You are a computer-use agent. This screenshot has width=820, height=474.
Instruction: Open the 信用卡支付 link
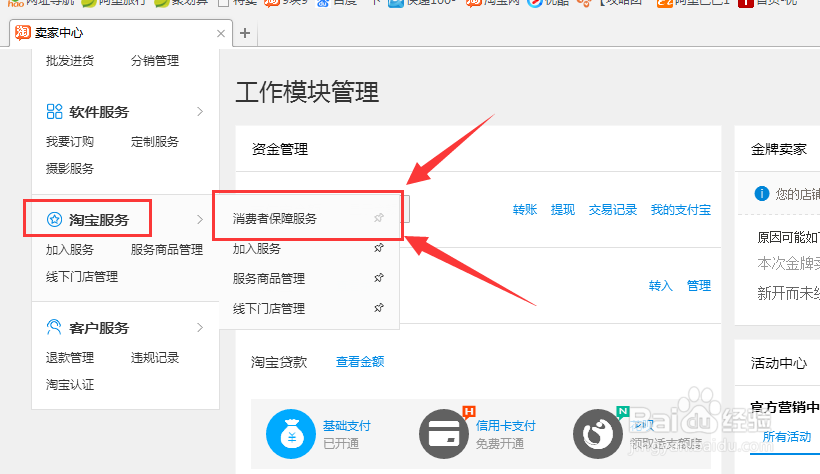pos(506,426)
